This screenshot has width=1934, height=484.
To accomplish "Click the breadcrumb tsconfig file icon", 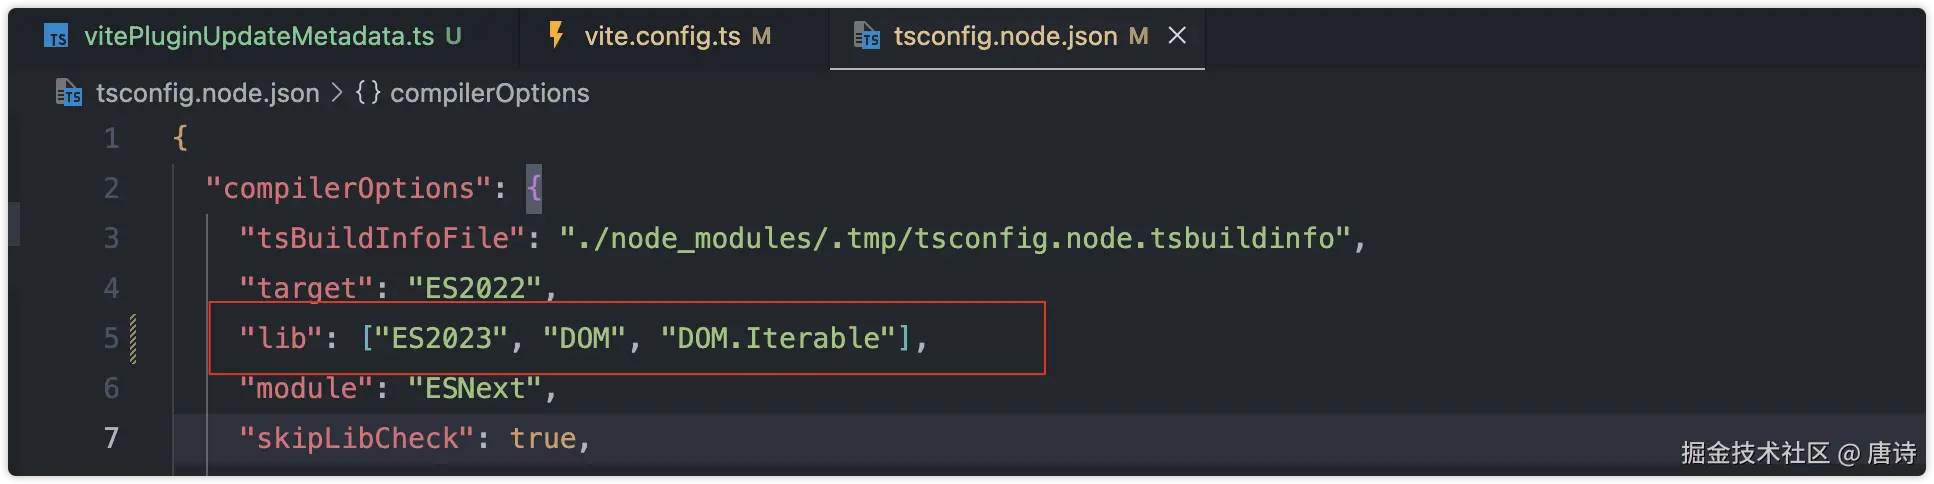I will coord(69,93).
